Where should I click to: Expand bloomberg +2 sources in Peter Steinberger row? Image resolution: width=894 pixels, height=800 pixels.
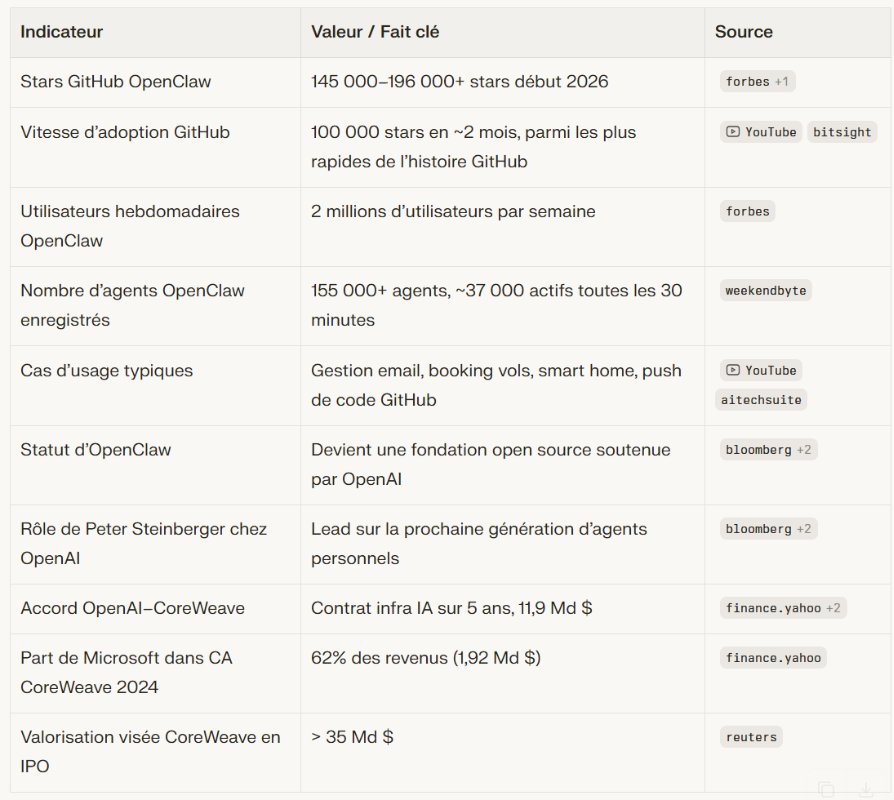[768, 529]
